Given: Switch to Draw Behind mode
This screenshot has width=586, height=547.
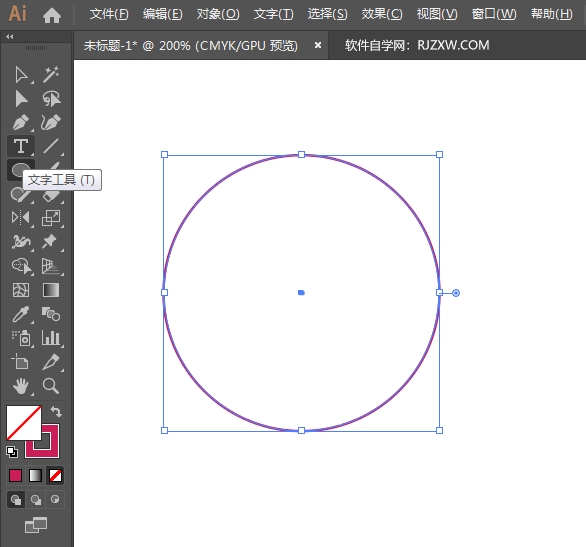Looking at the screenshot, I should click(x=36, y=500).
